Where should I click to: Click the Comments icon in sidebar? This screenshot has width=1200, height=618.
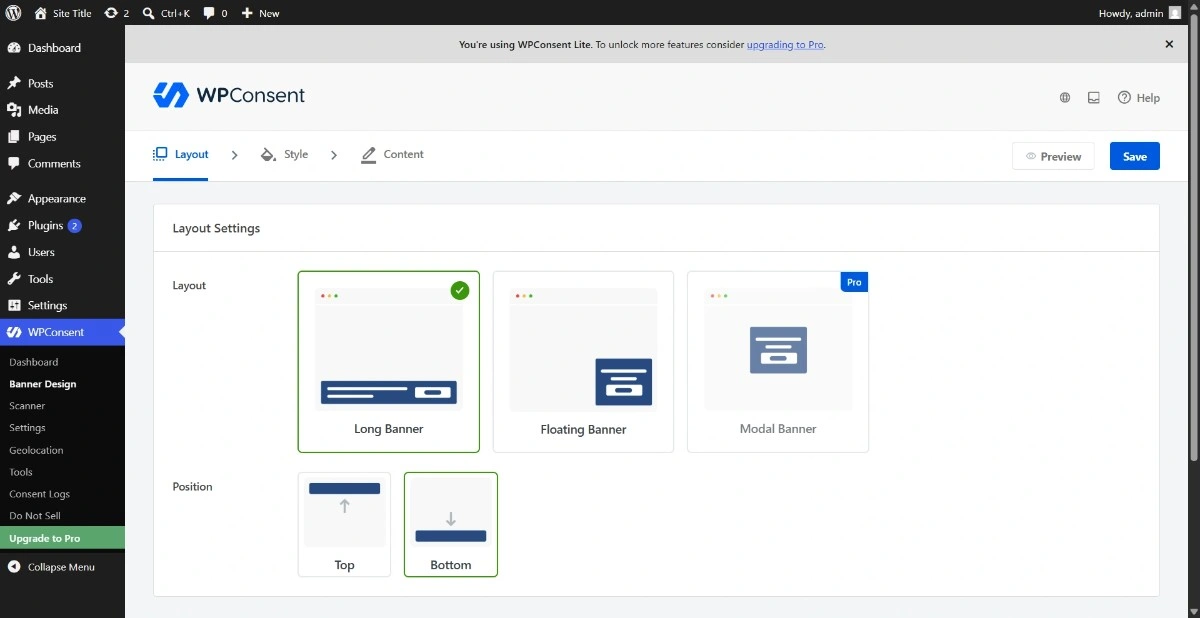(x=14, y=163)
